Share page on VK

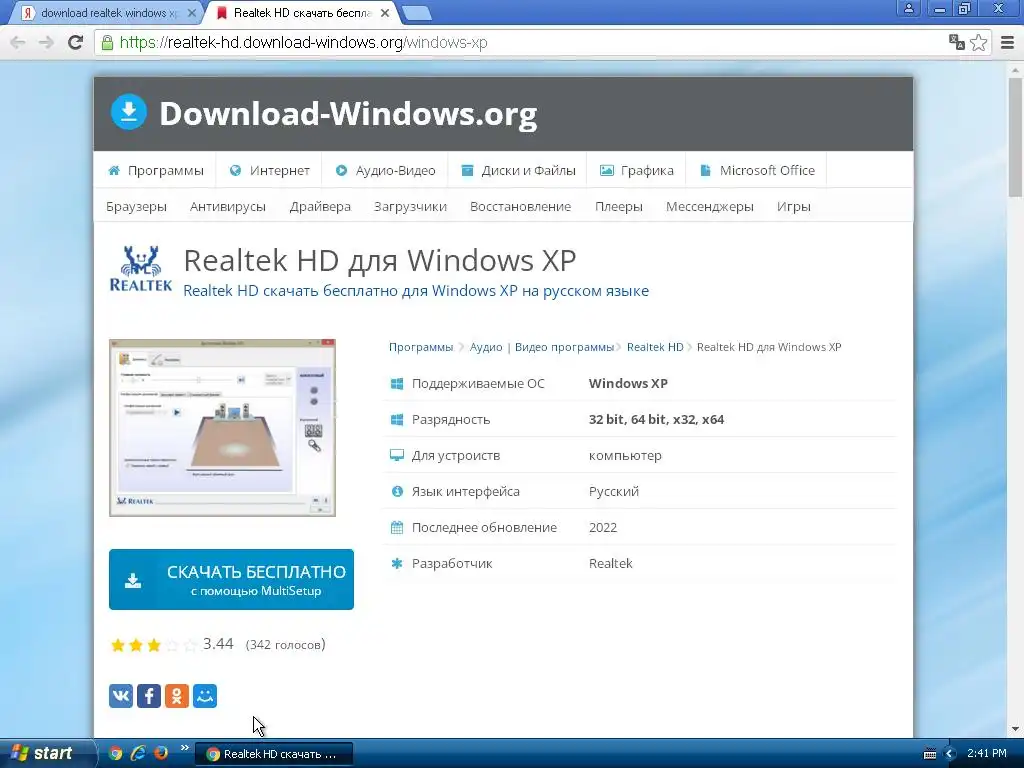(121, 696)
